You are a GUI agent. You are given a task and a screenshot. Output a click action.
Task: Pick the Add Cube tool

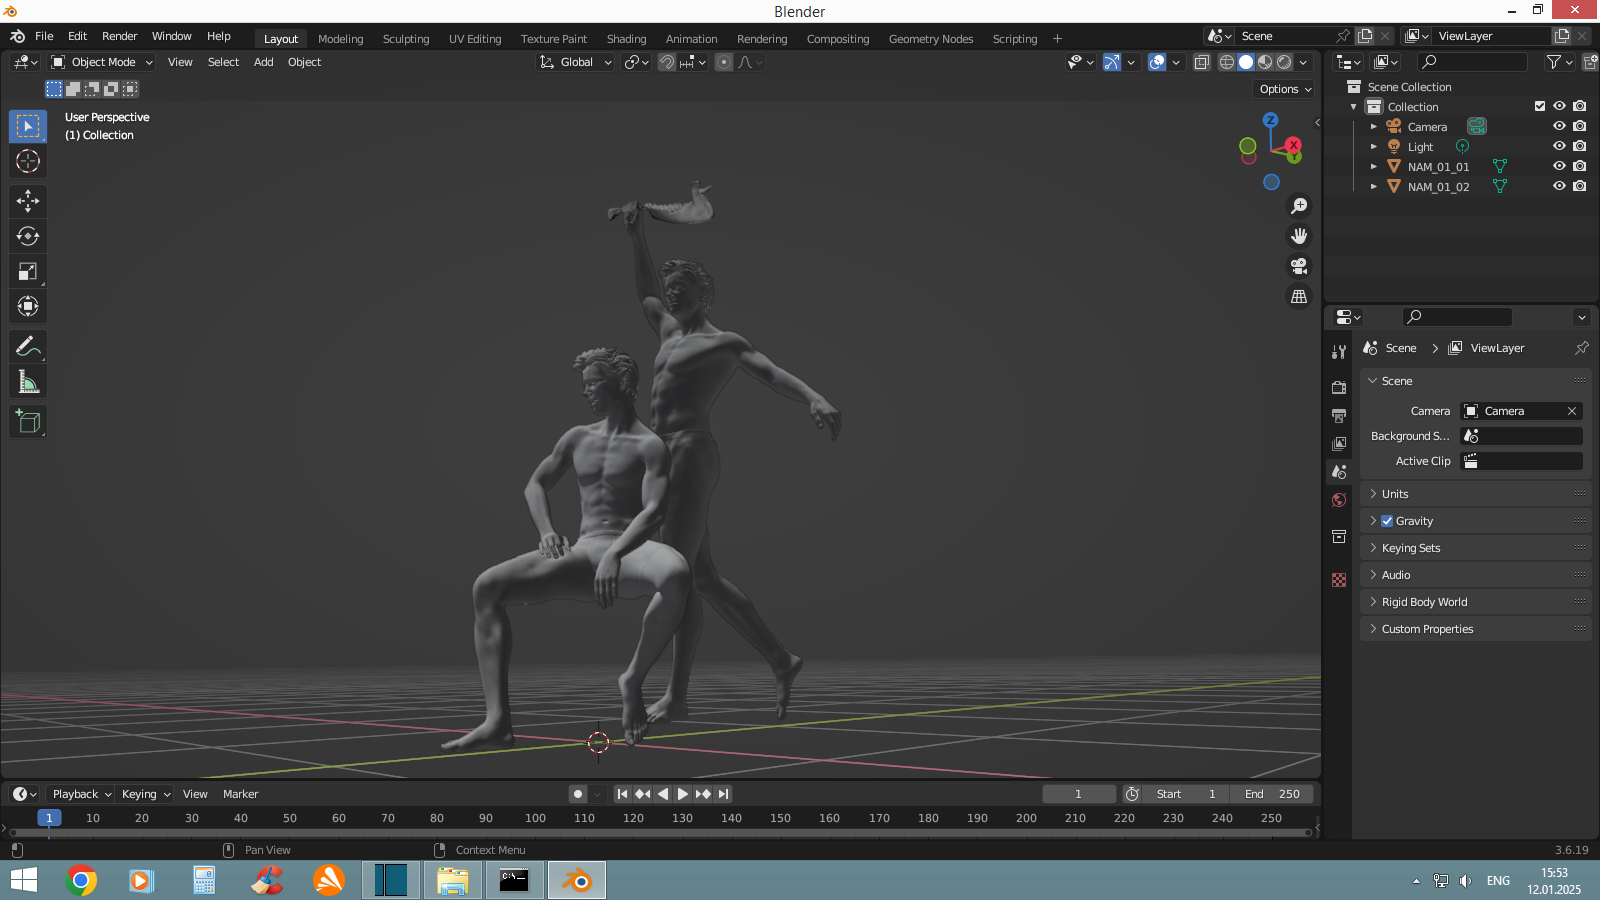coord(28,421)
